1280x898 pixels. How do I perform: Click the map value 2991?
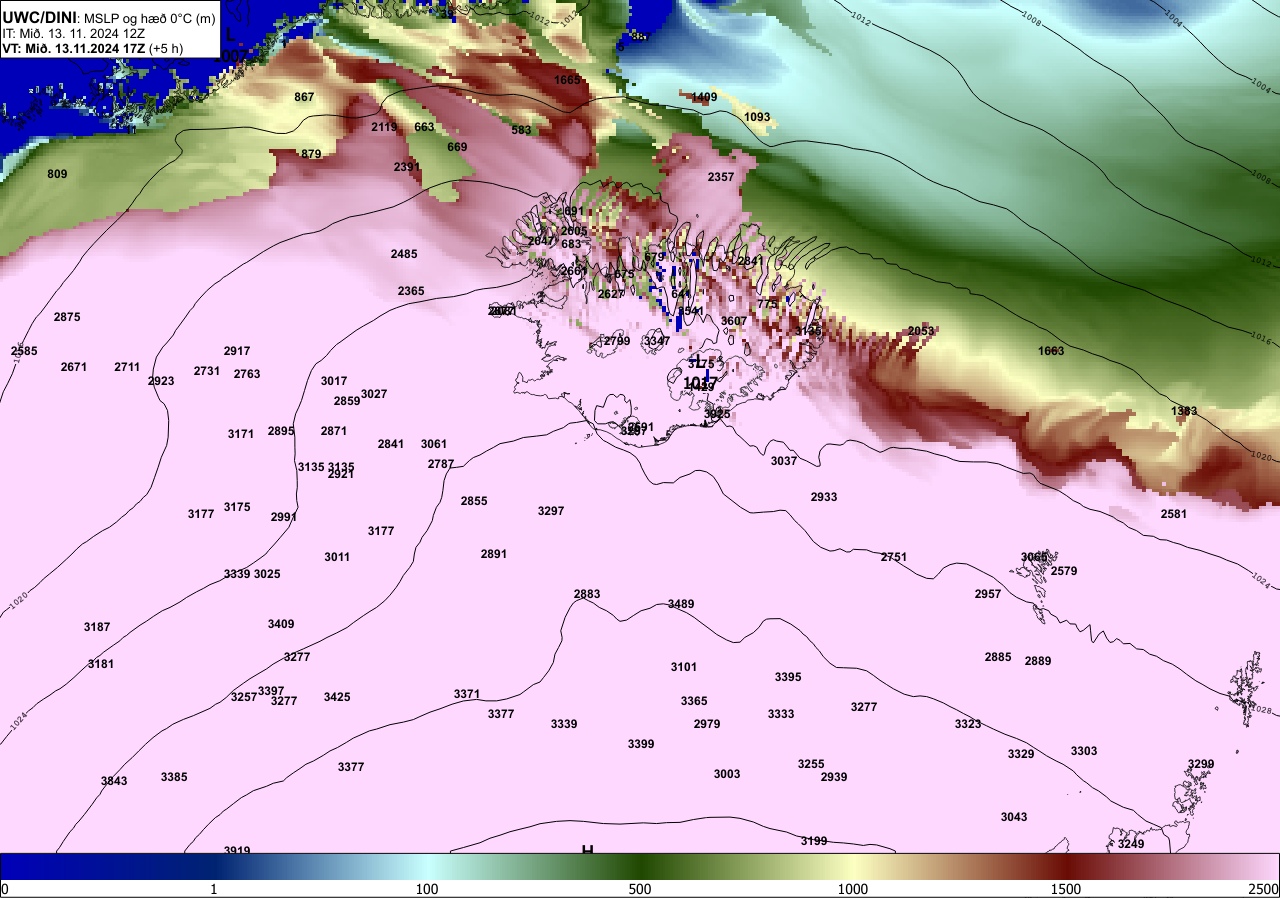[x=284, y=517]
